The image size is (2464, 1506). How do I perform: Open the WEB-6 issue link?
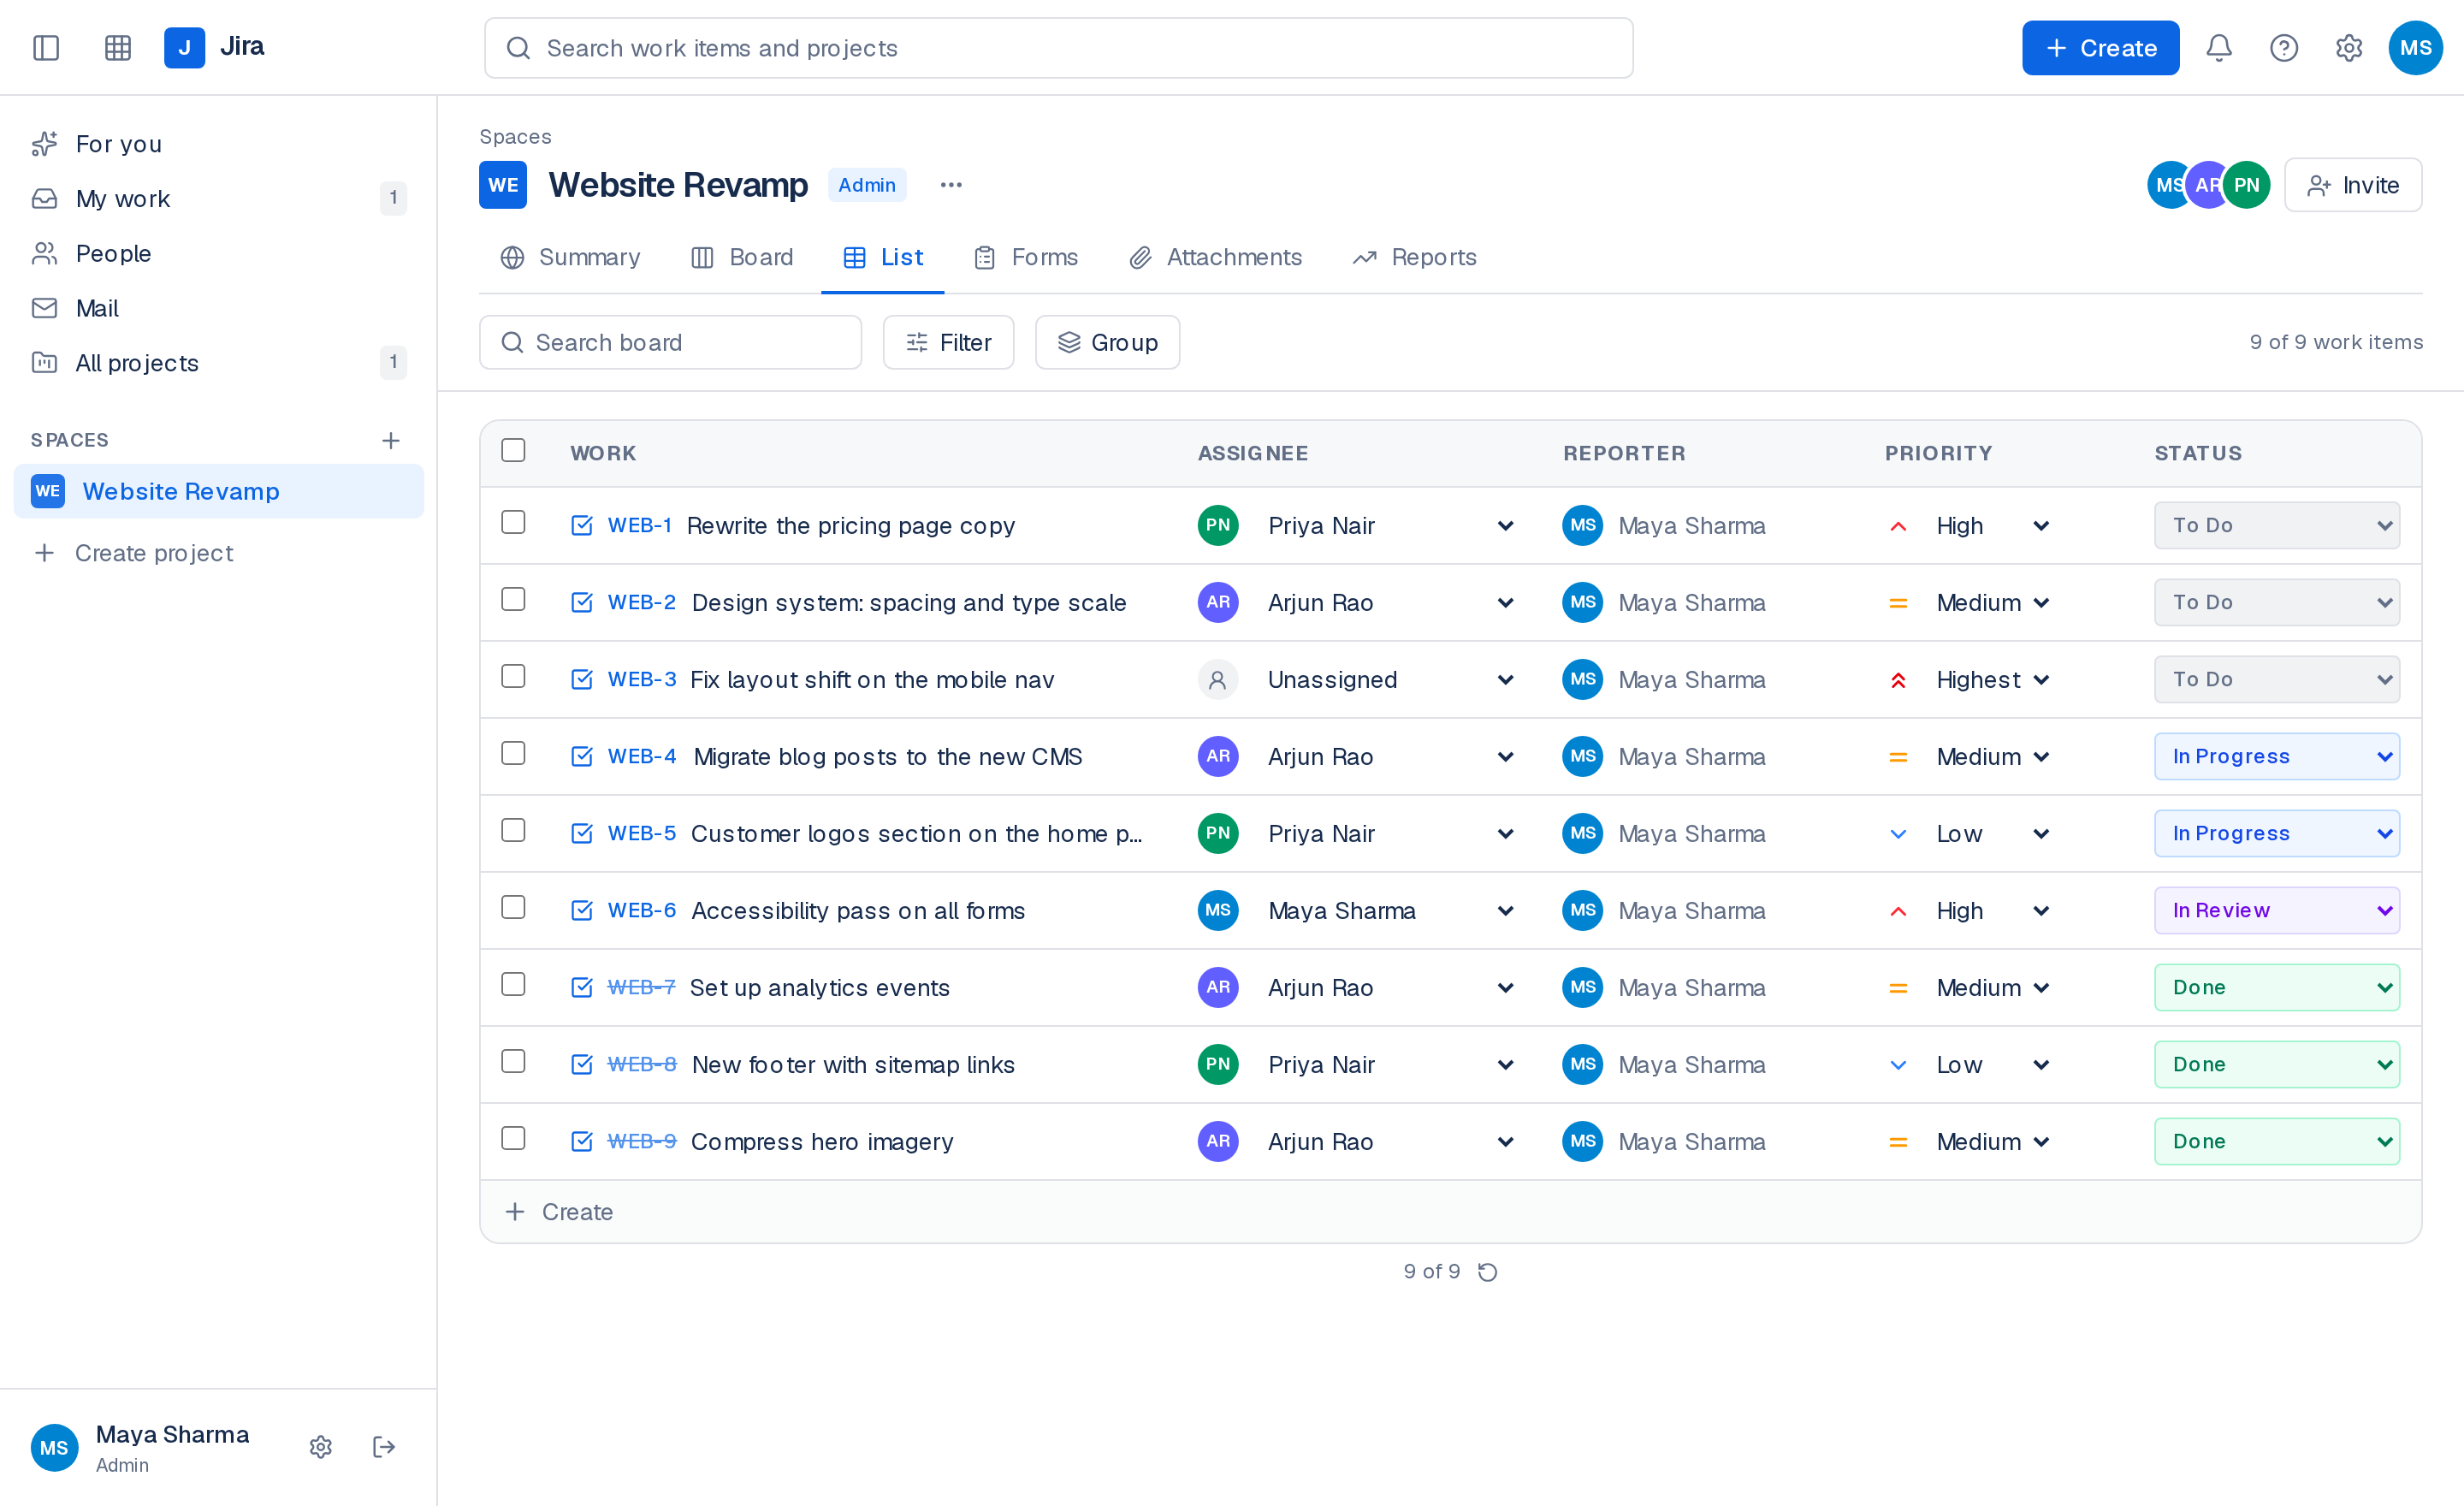(642, 911)
